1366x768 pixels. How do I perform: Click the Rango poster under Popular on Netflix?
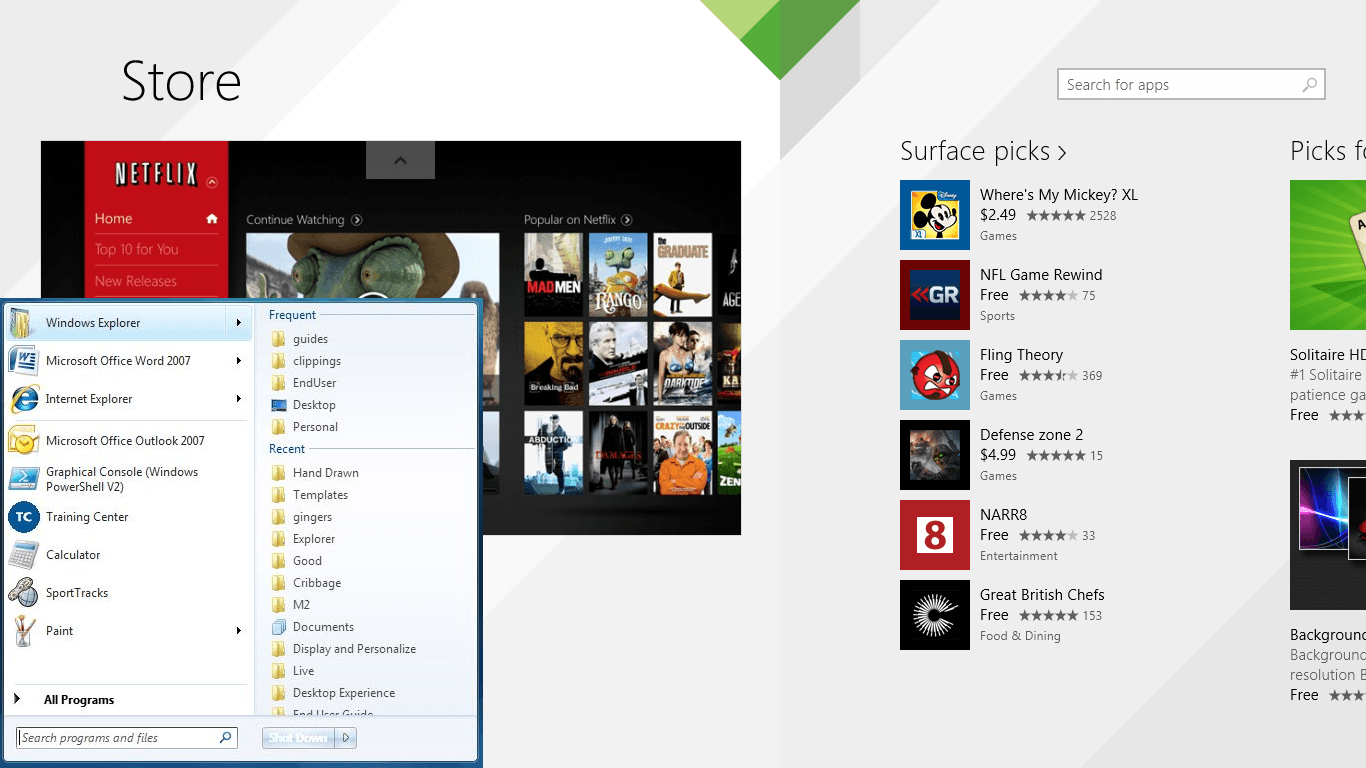coord(618,275)
